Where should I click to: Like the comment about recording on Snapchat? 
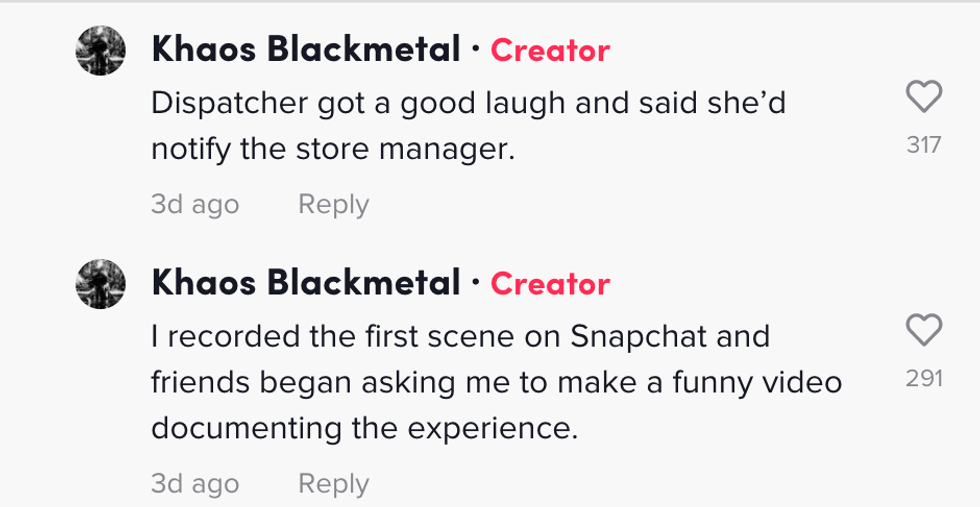click(923, 330)
